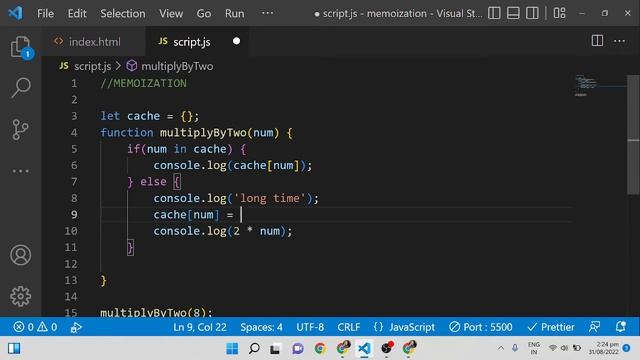Show additional views ellipsis in activity bar
Screen dimensions: 640x360
click(20, 171)
